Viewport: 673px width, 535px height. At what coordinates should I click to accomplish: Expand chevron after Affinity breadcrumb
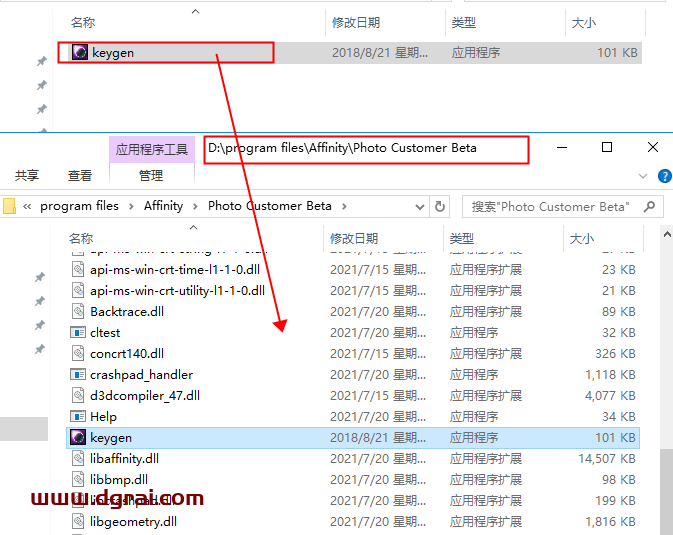(195, 207)
